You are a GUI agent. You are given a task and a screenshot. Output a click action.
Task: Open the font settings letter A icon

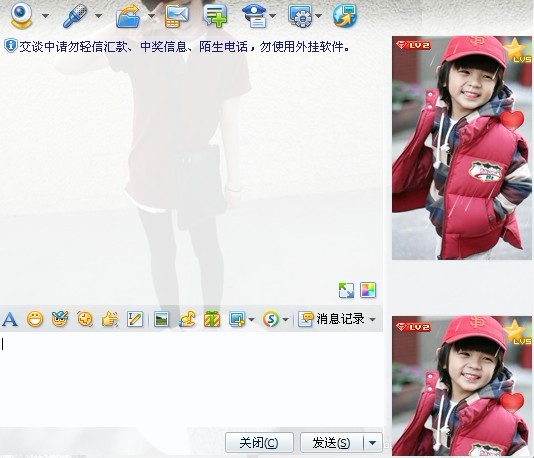[x=10, y=320]
